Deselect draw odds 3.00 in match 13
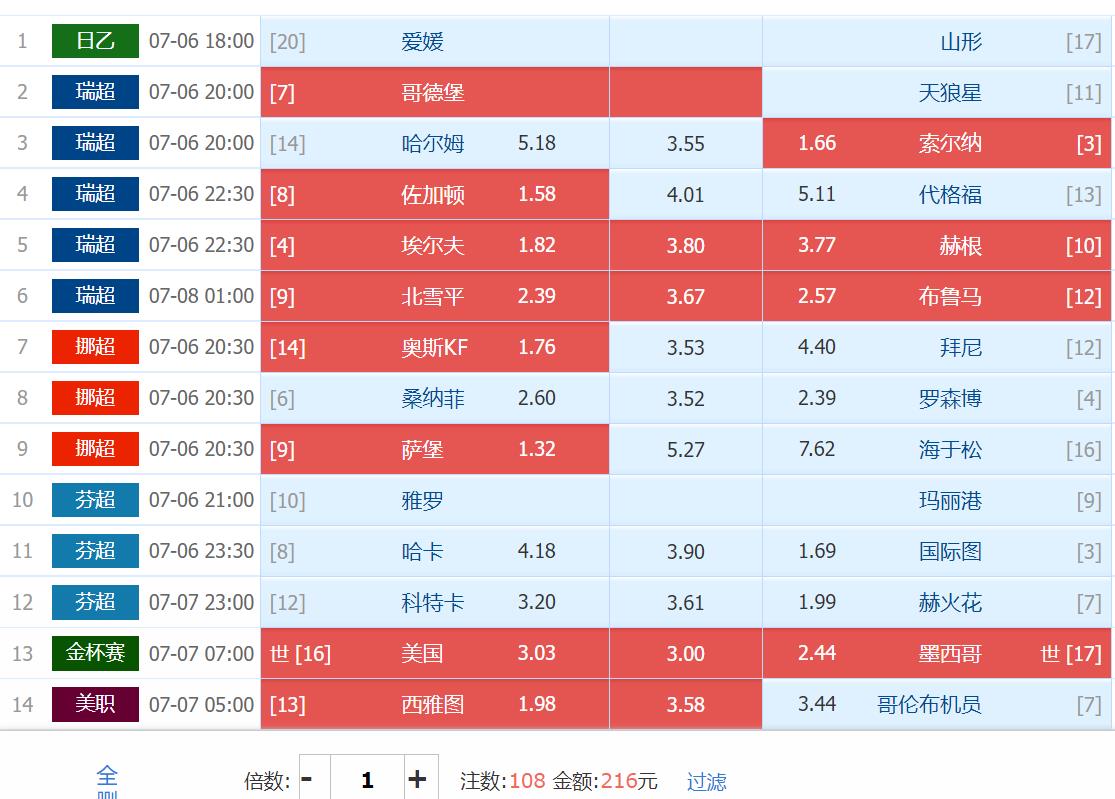The image size is (1115, 799). point(685,653)
